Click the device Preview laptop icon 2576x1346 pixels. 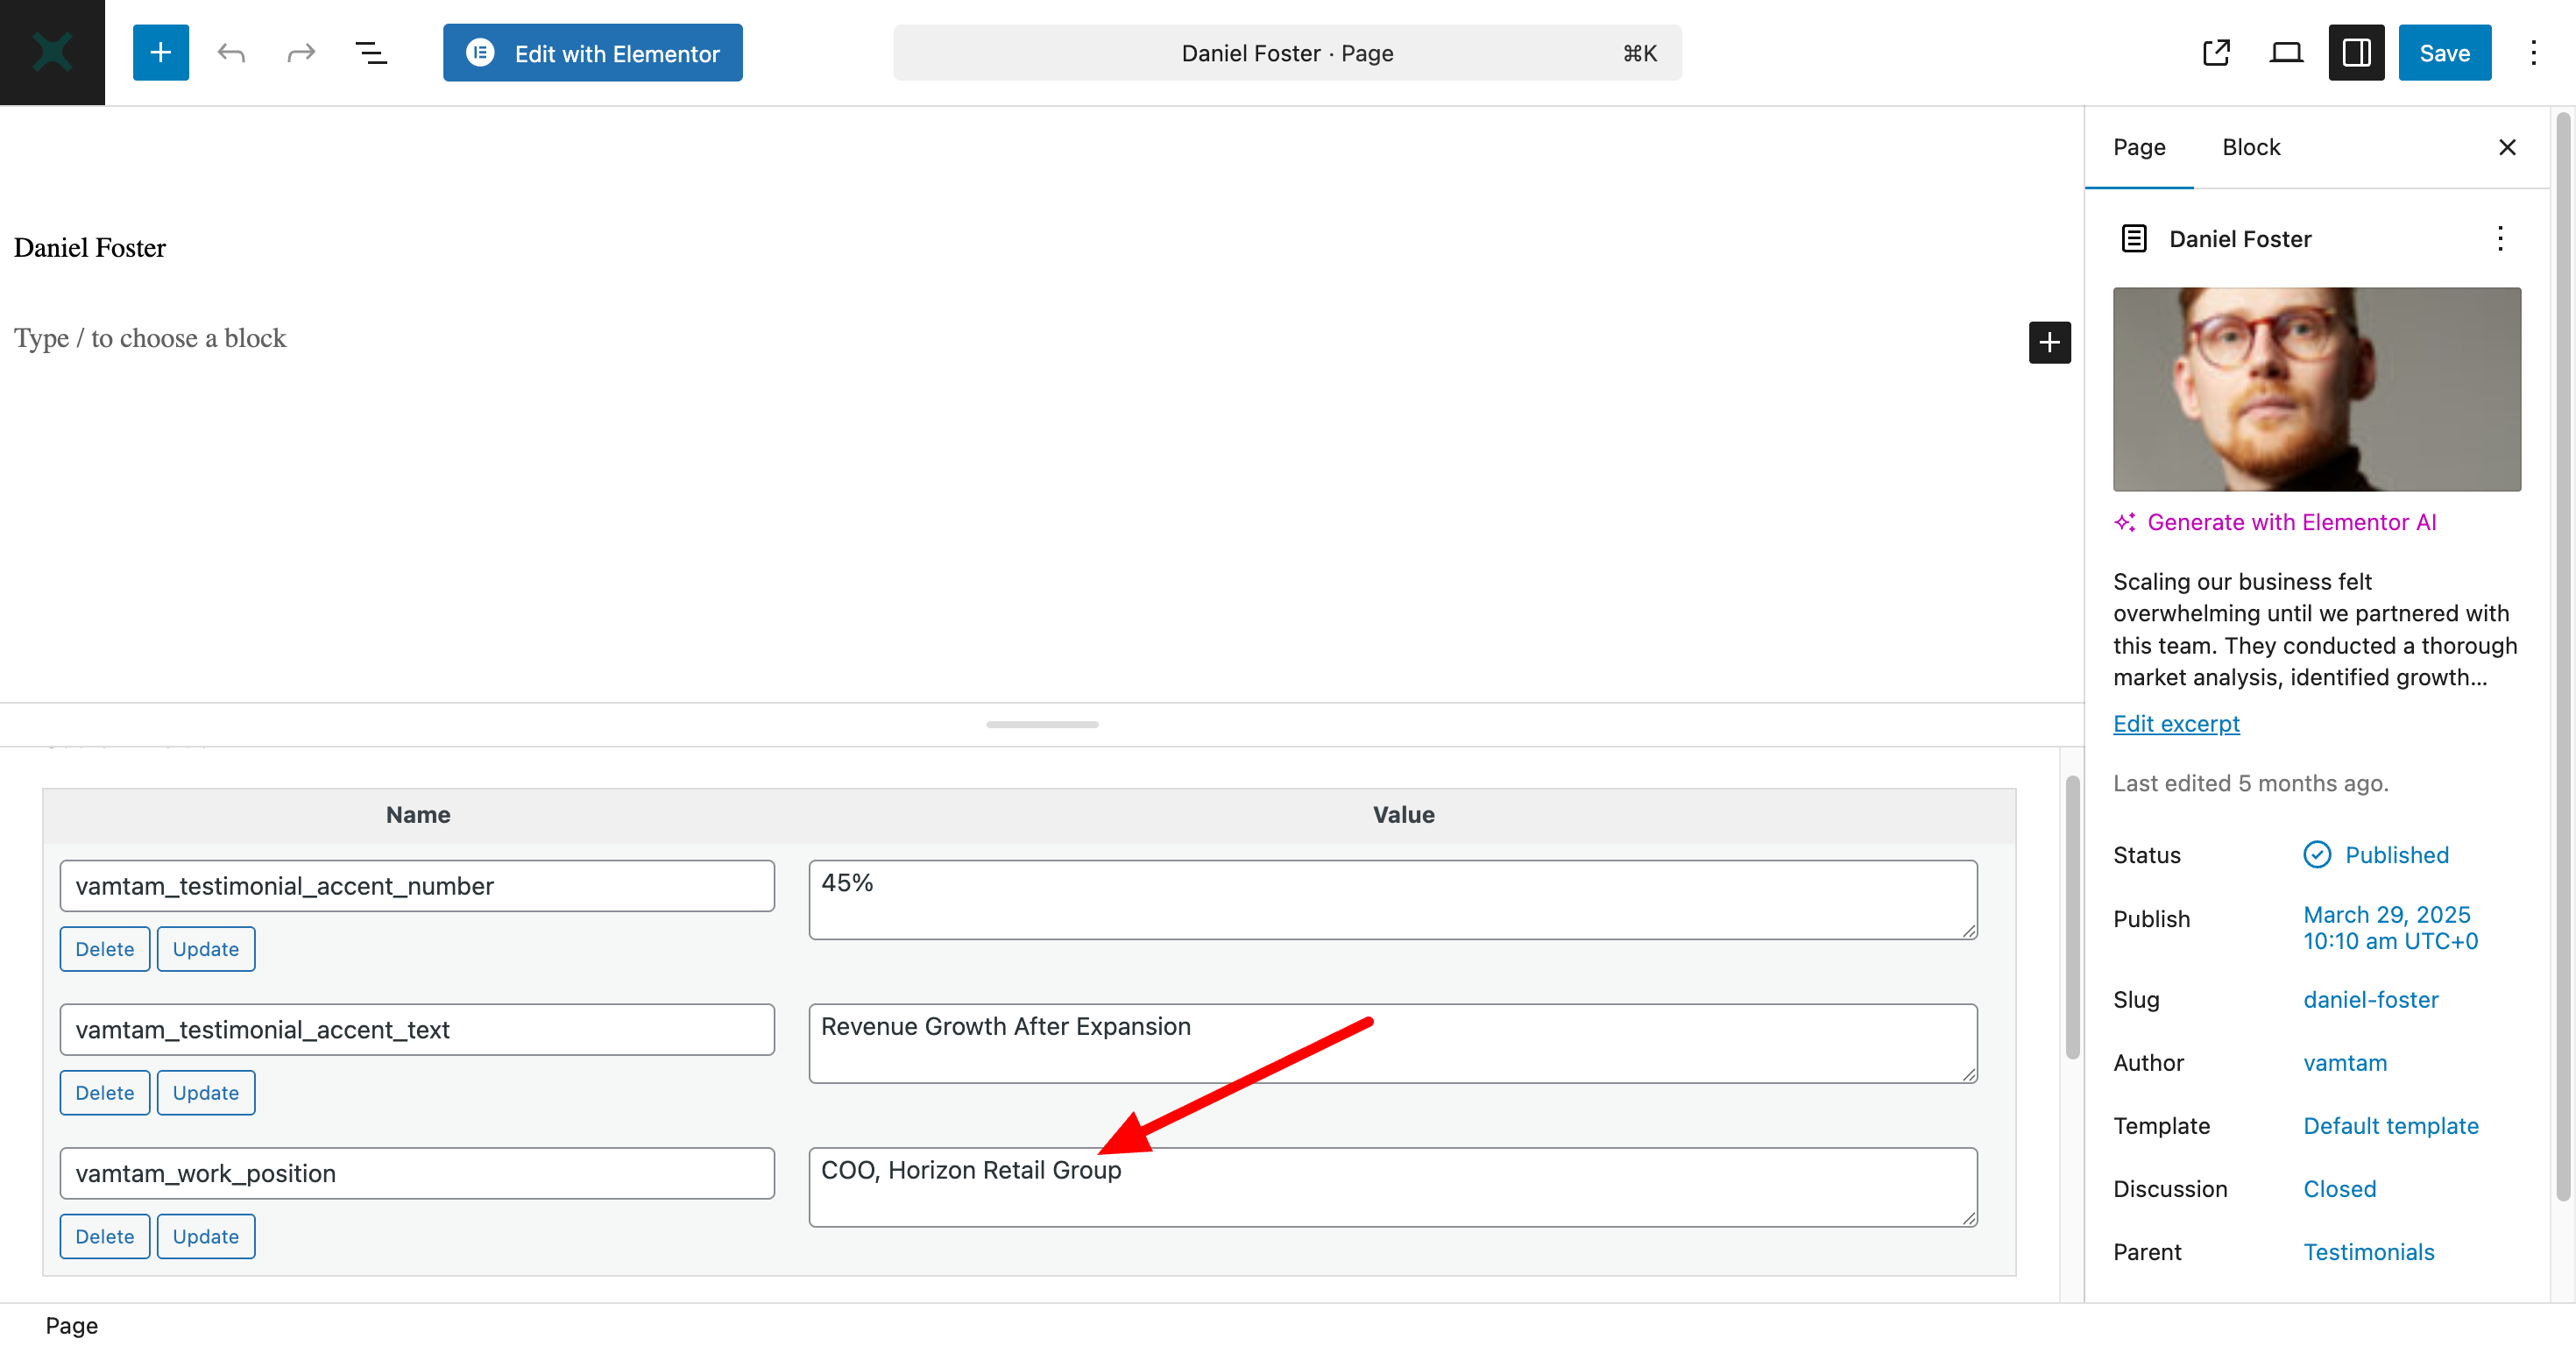point(2286,53)
